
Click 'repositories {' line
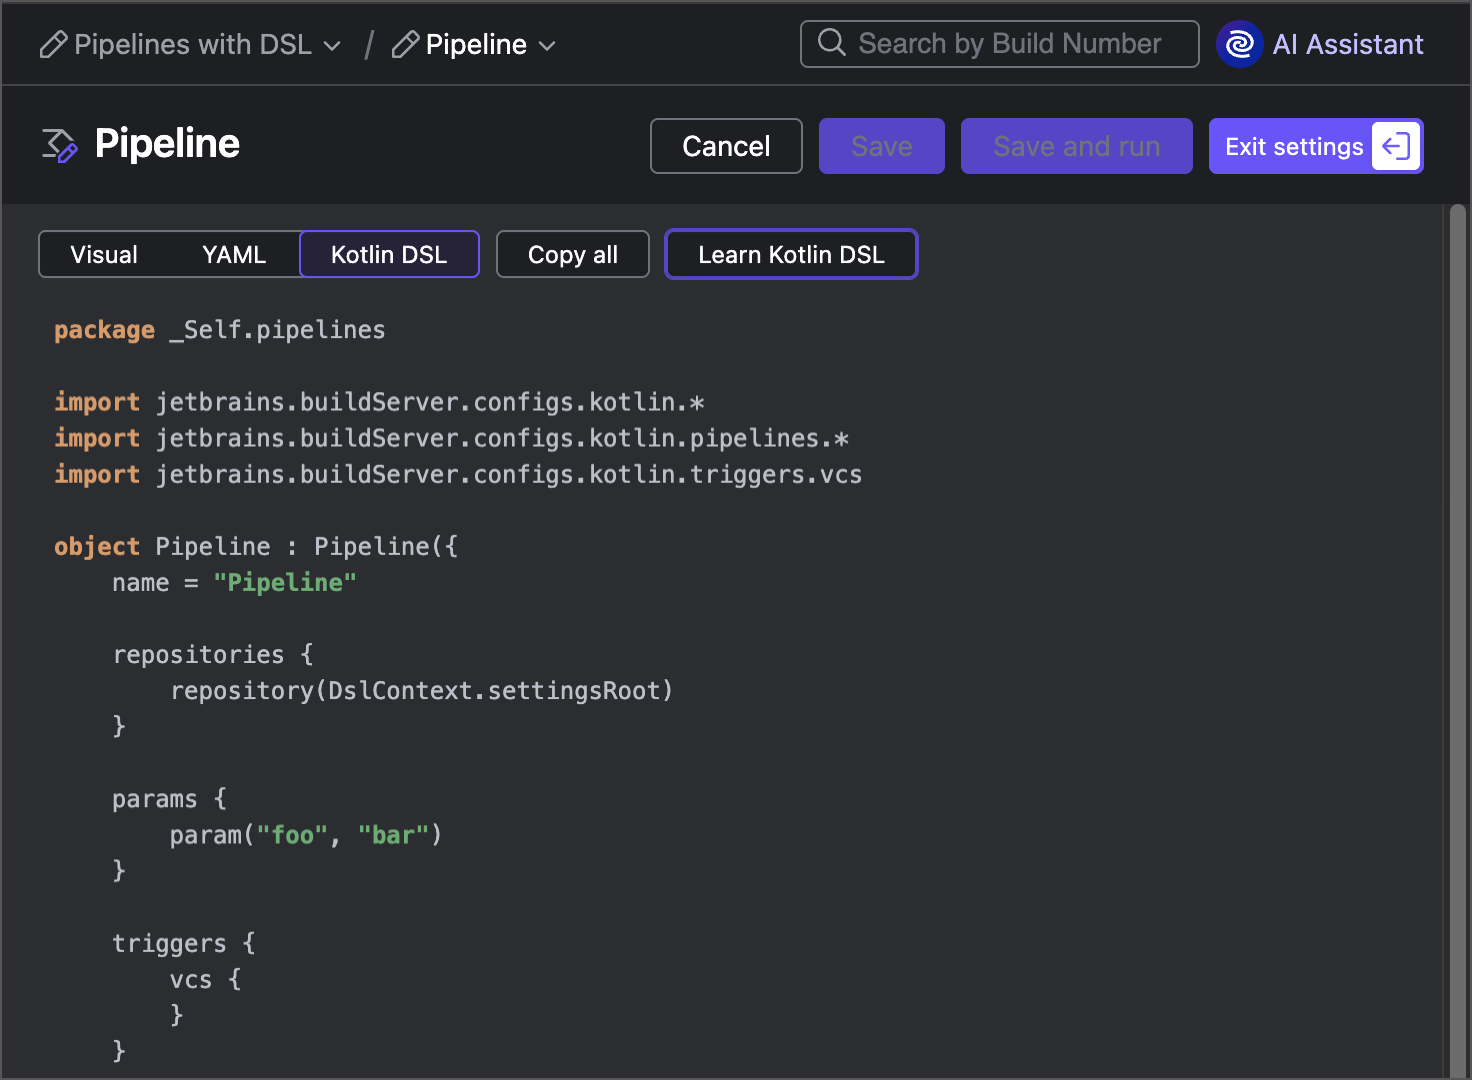pos(213,655)
